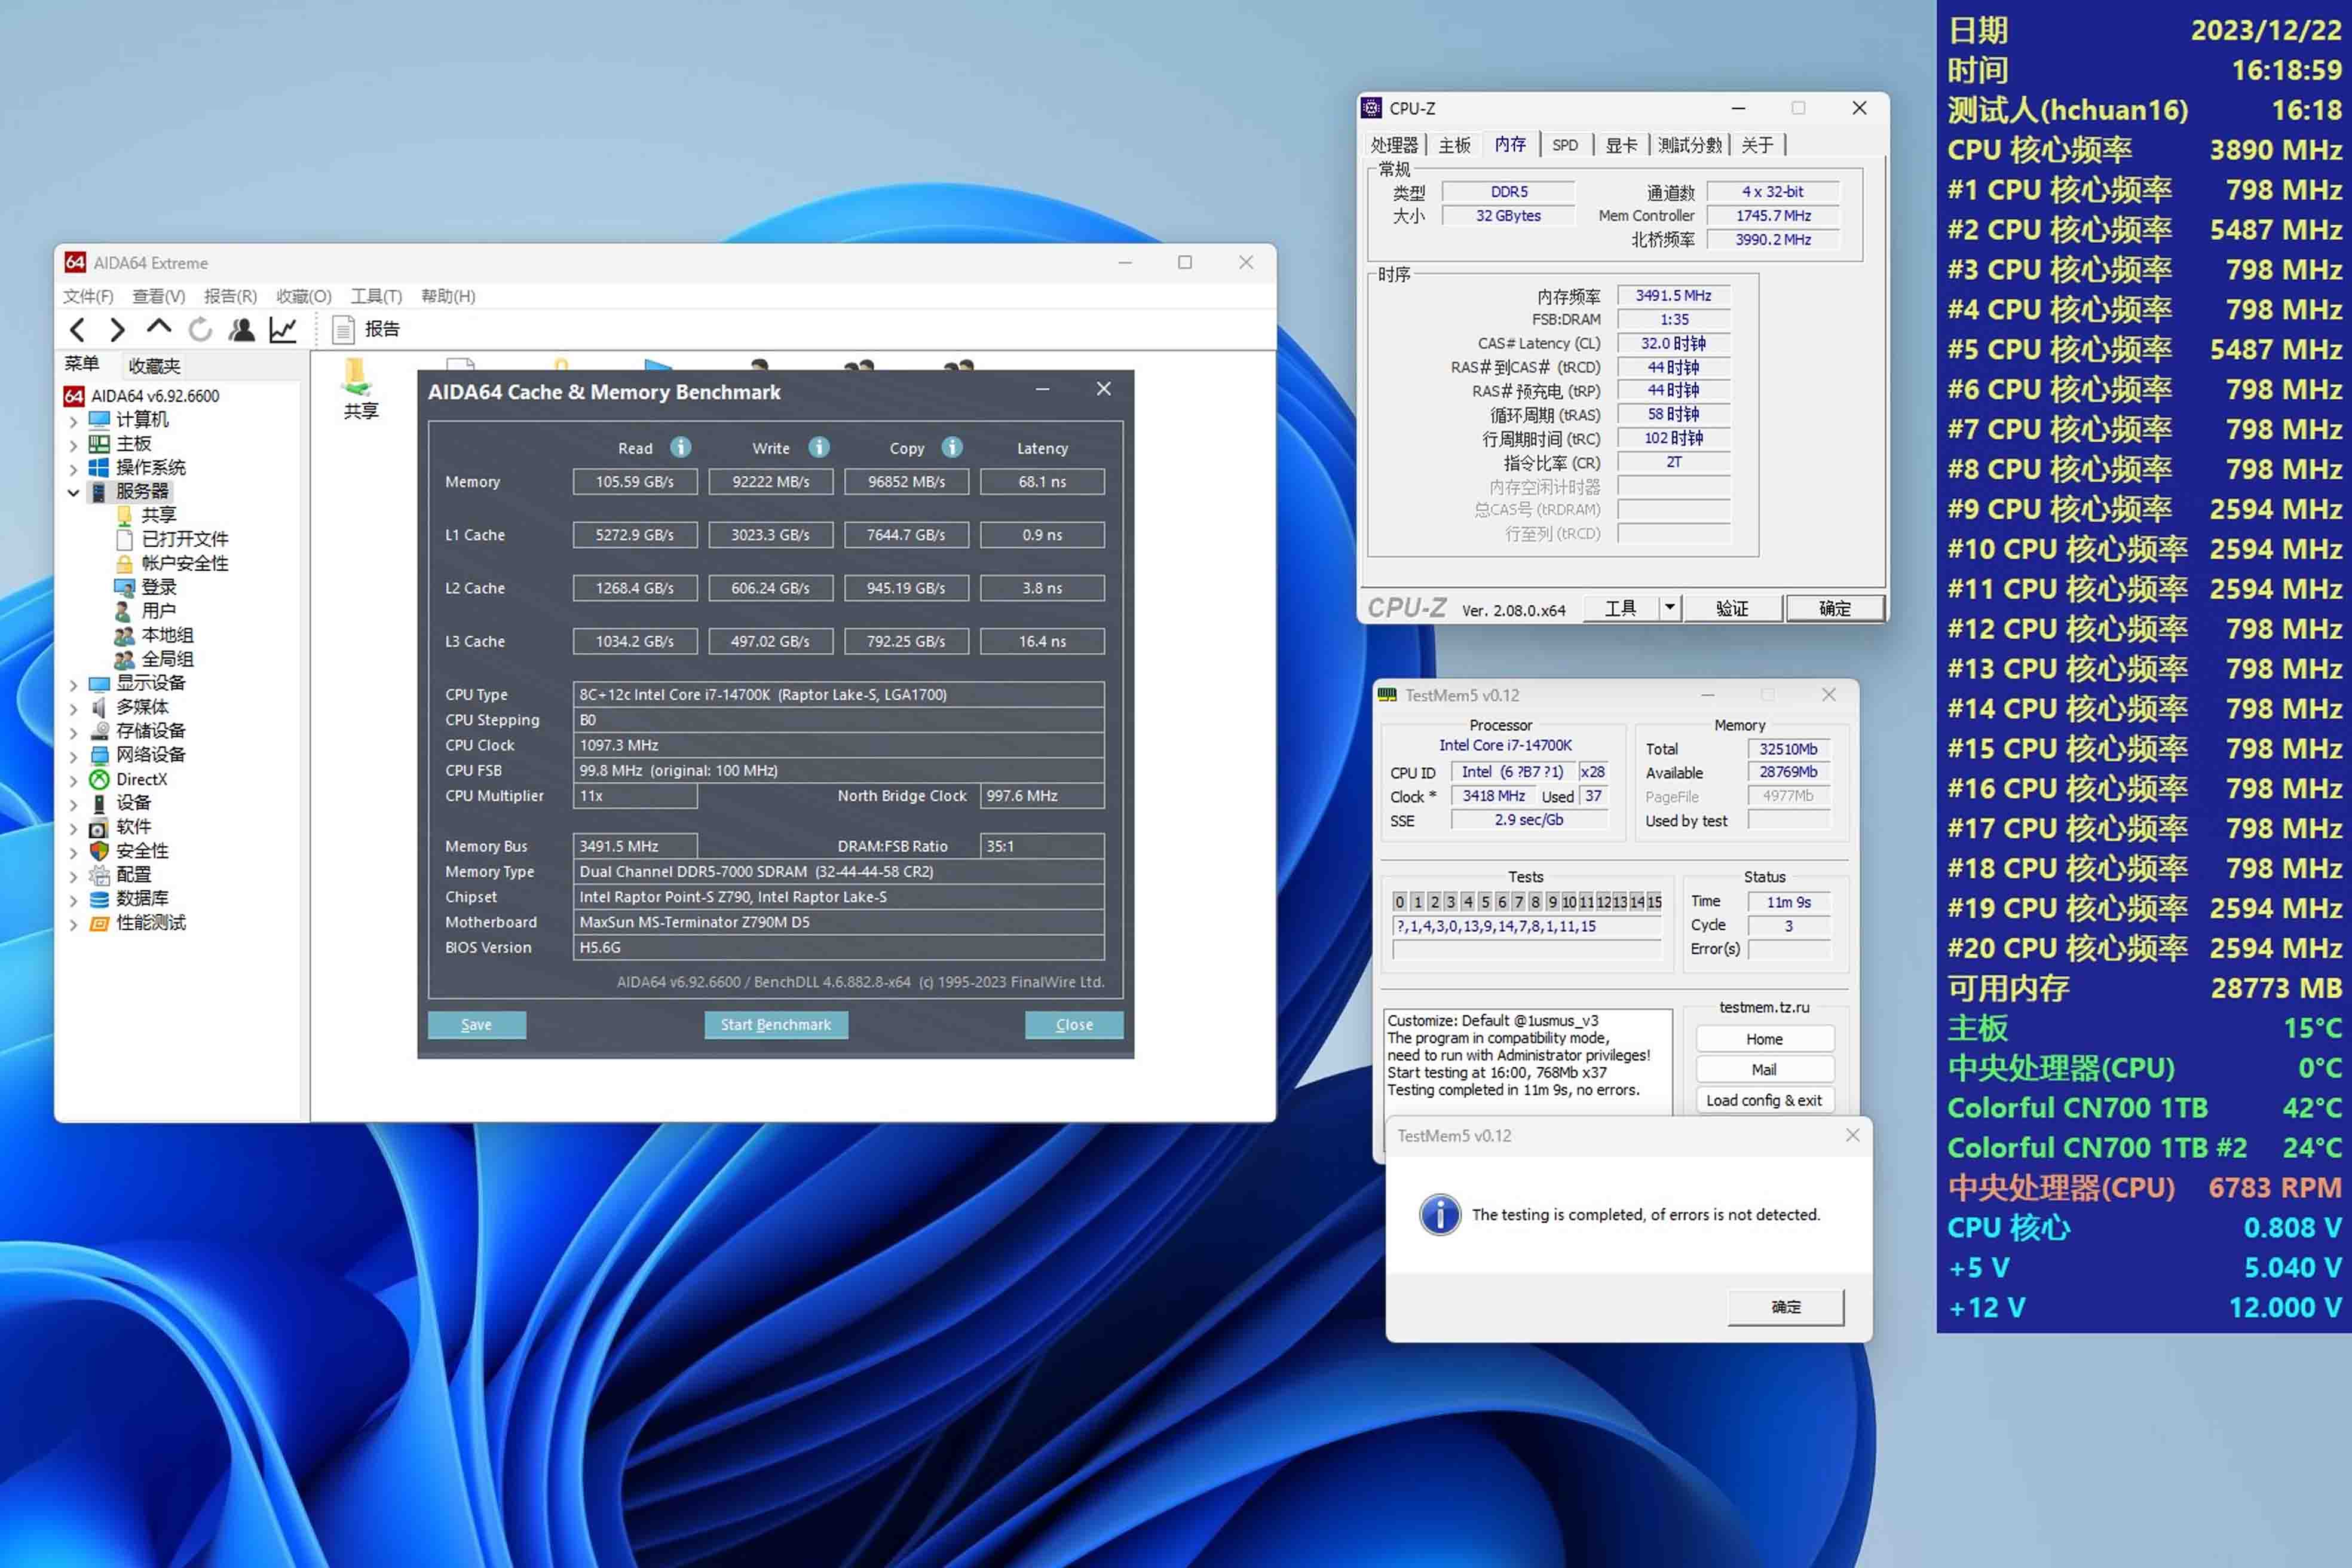This screenshot has width=2352, height=1568.
Task: Click the Memory Read 105.59 GB/s value
Action: 635,482
